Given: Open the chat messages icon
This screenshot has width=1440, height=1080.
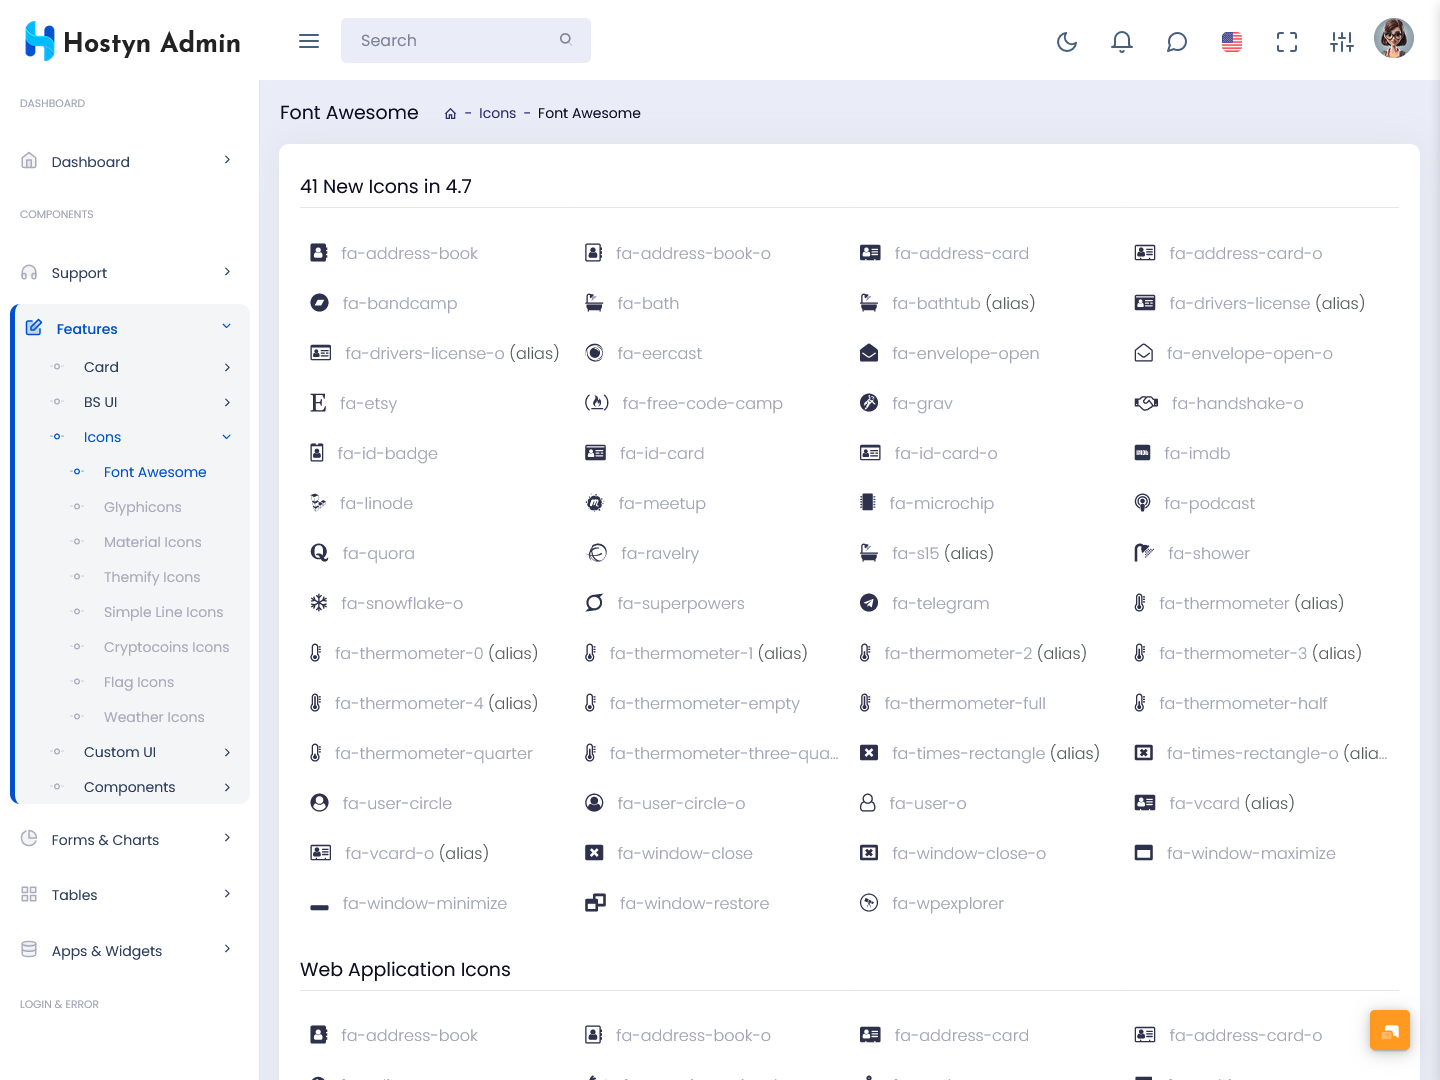Looking at the screenshot, I should click(x=1177, y=41).
